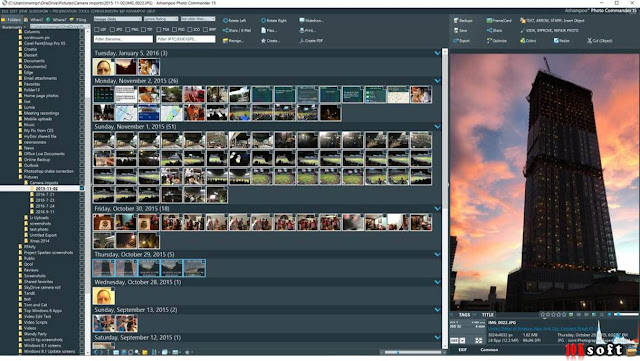The image size is (640, 361).
Task: Open the Print tool
Action: click(307, 31)
